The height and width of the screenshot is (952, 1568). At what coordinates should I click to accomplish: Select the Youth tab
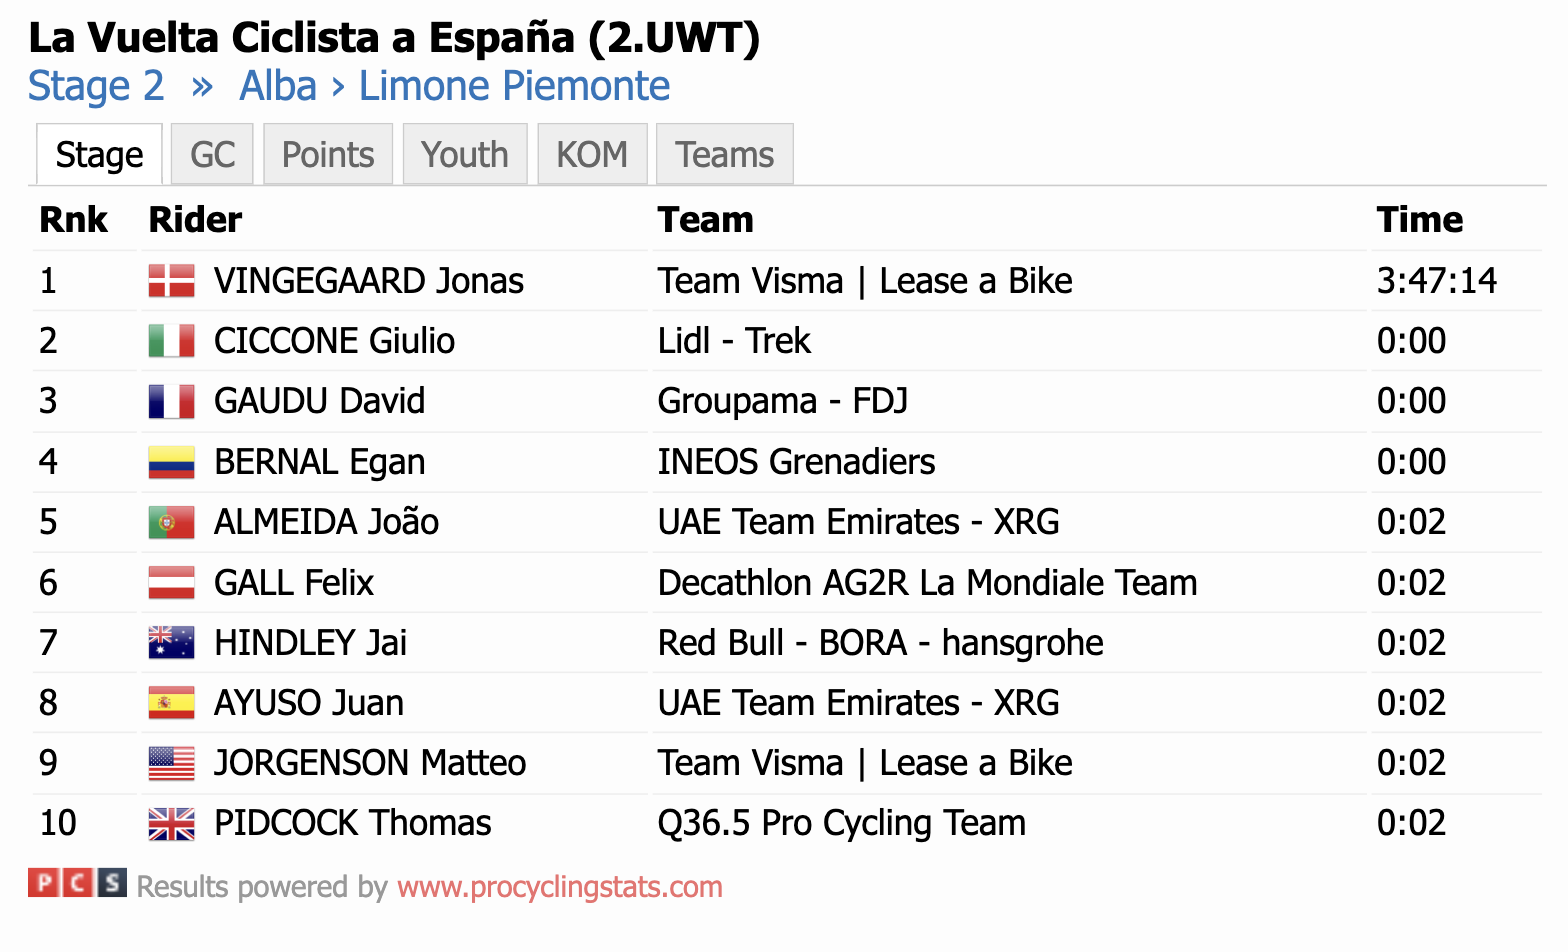pyautogui.click(x=465, y=154)
